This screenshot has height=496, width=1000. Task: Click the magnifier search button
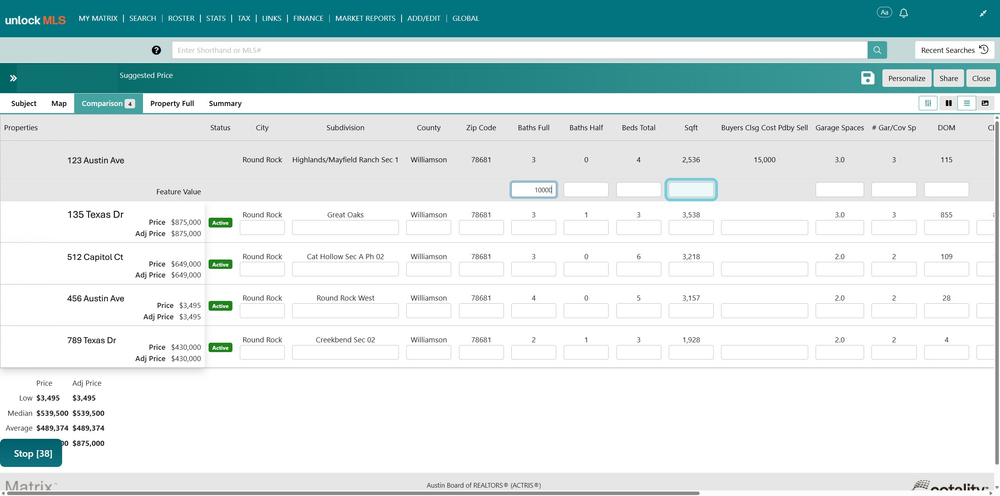tap(877, 50)
